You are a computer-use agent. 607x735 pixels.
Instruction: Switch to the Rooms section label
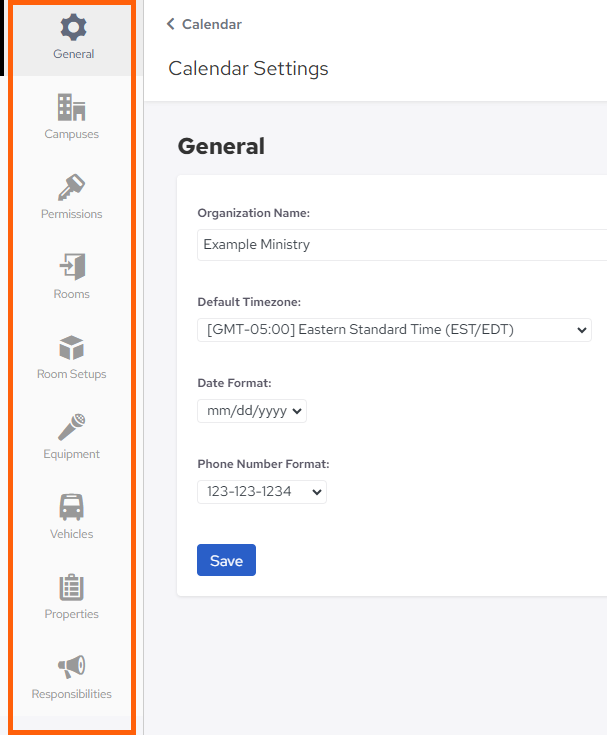[x=72, y=294]
